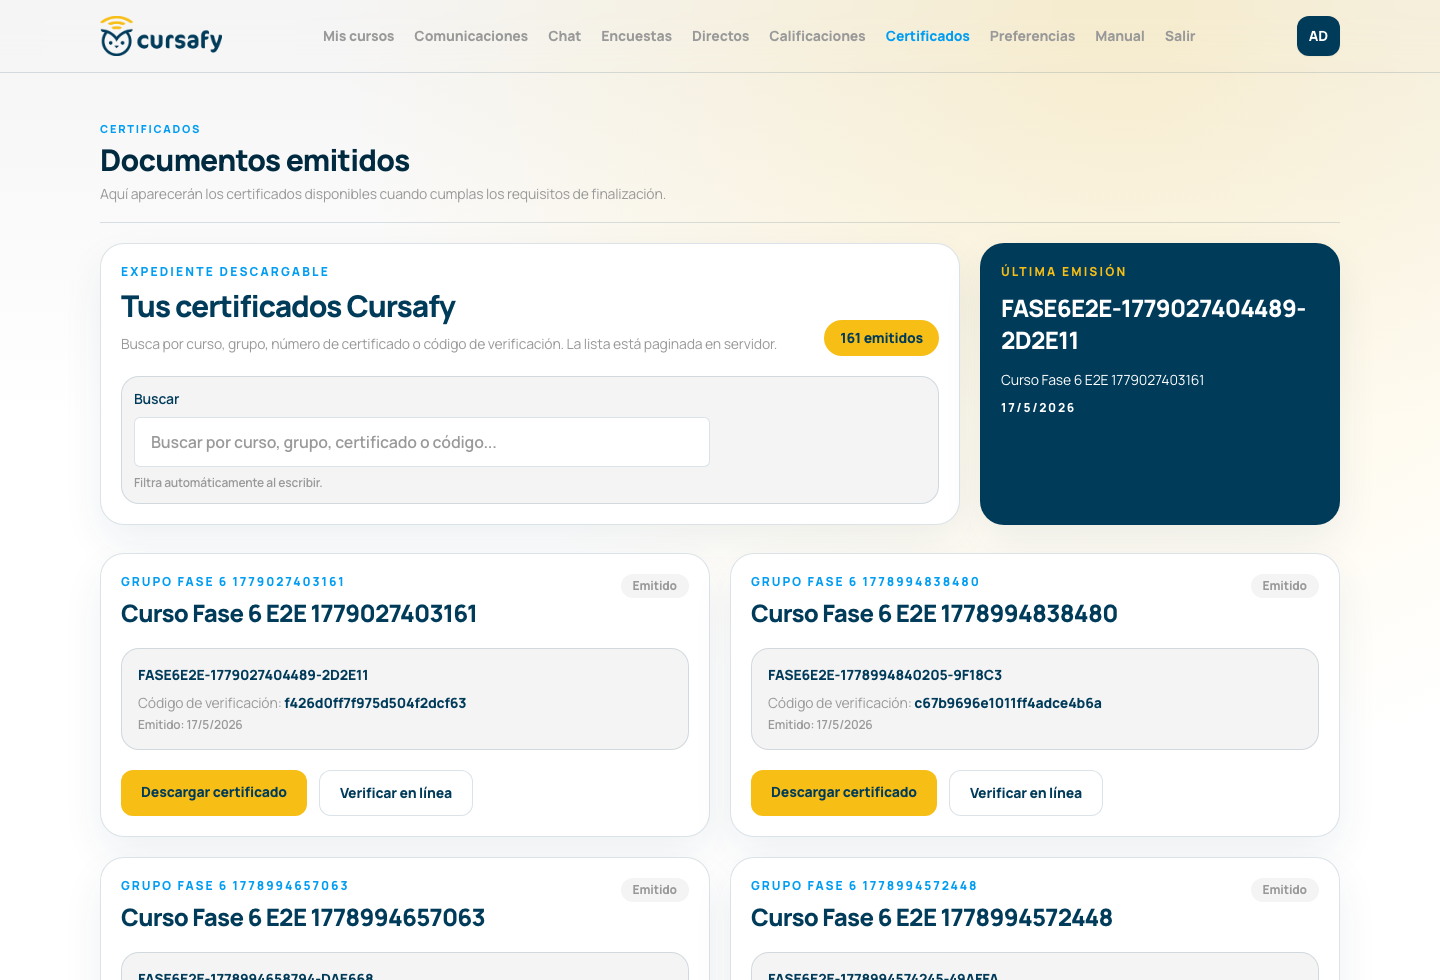Click the Grupo Fase 6 1779027403161 label
This screenshot has height=980, width=1440.
pos(233,582)
